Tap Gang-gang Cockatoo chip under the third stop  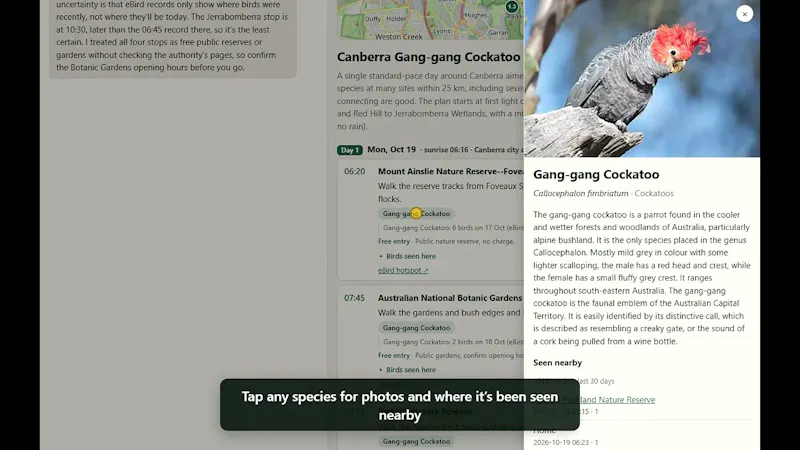416,441
